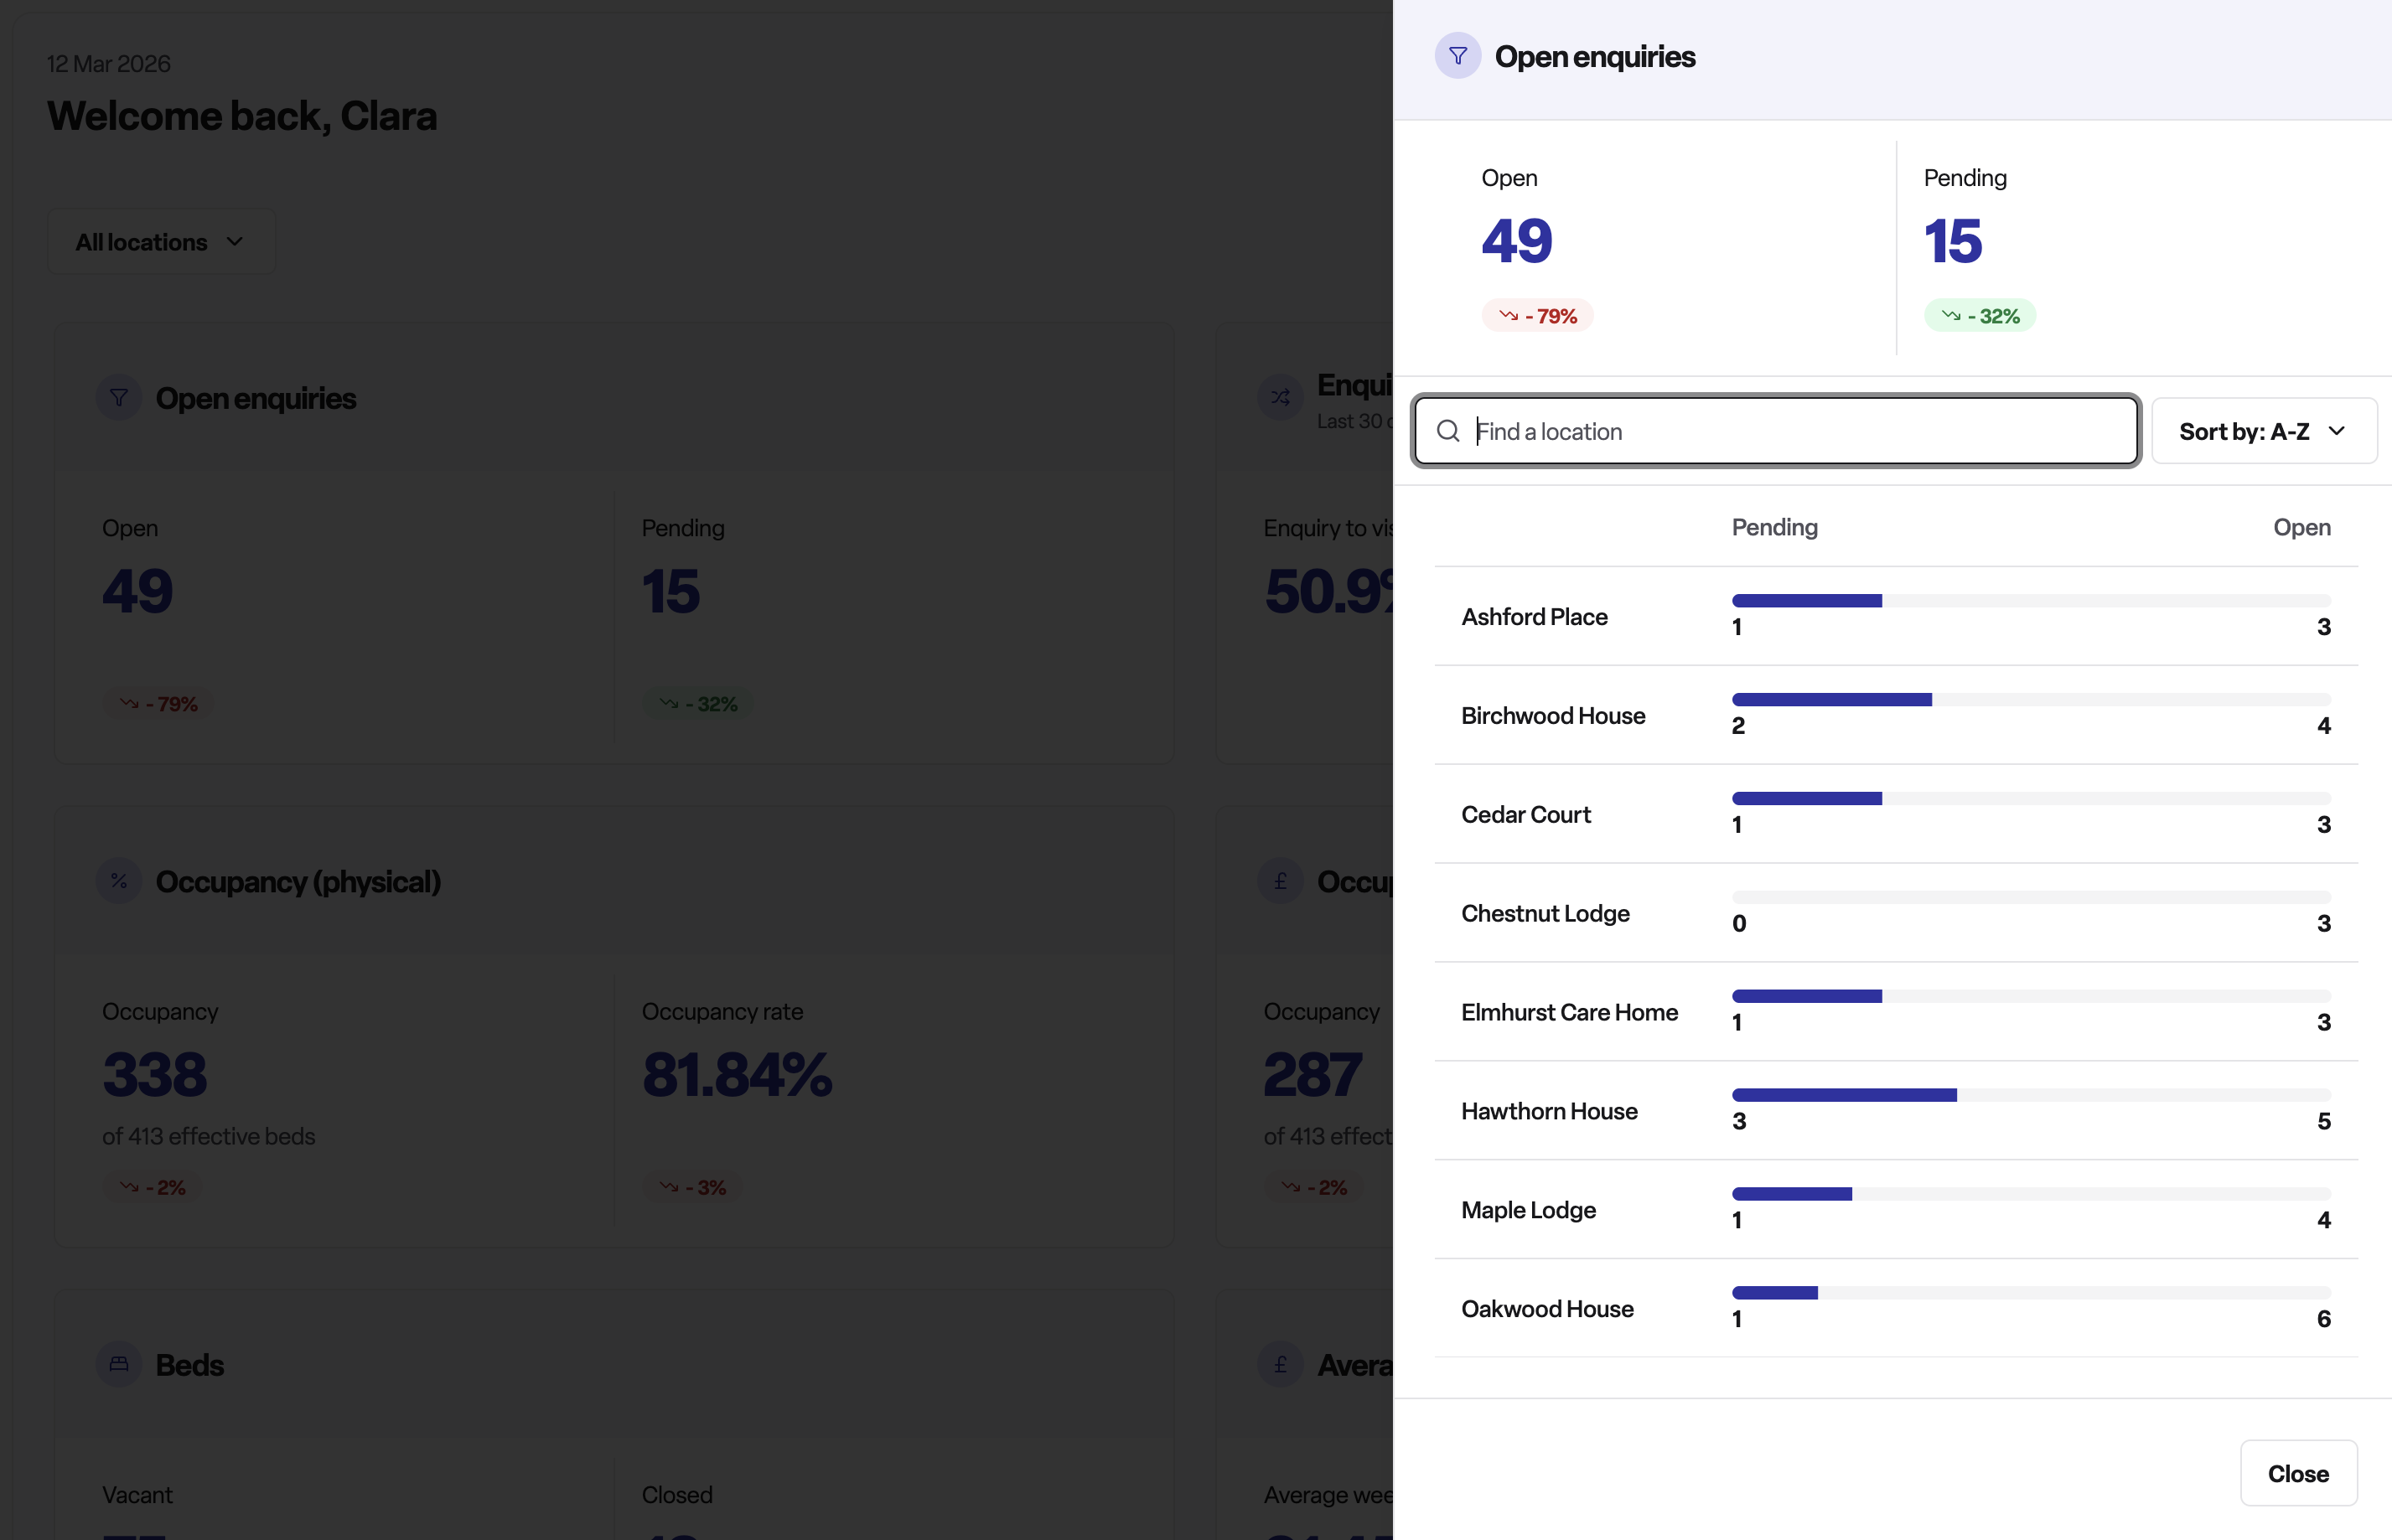Select the Ashford Place row label

1534,617
